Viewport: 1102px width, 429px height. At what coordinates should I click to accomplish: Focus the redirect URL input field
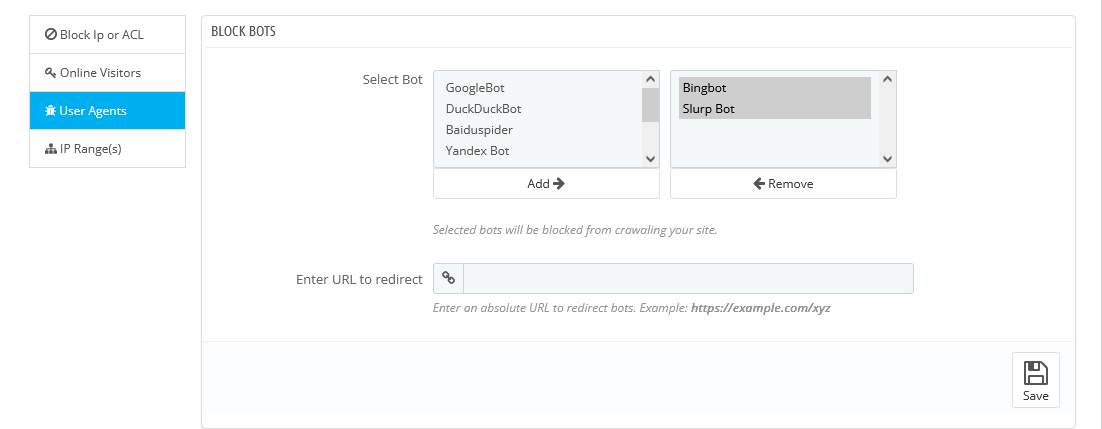(688, 279)
